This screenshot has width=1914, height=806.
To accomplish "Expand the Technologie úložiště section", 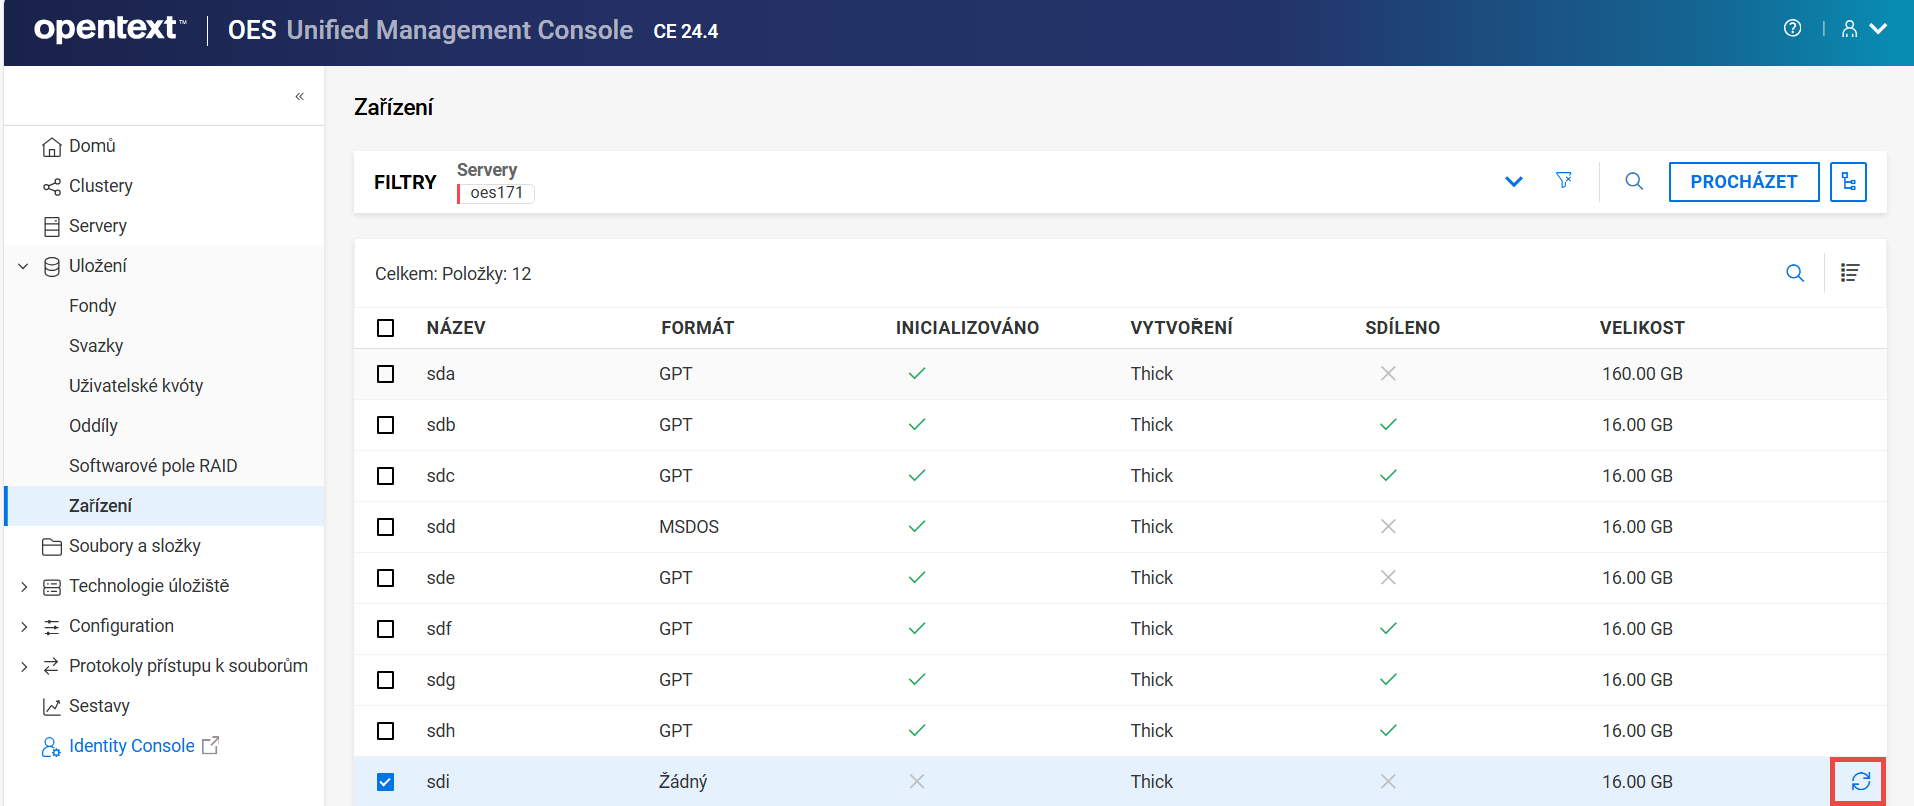I will 24,586.
